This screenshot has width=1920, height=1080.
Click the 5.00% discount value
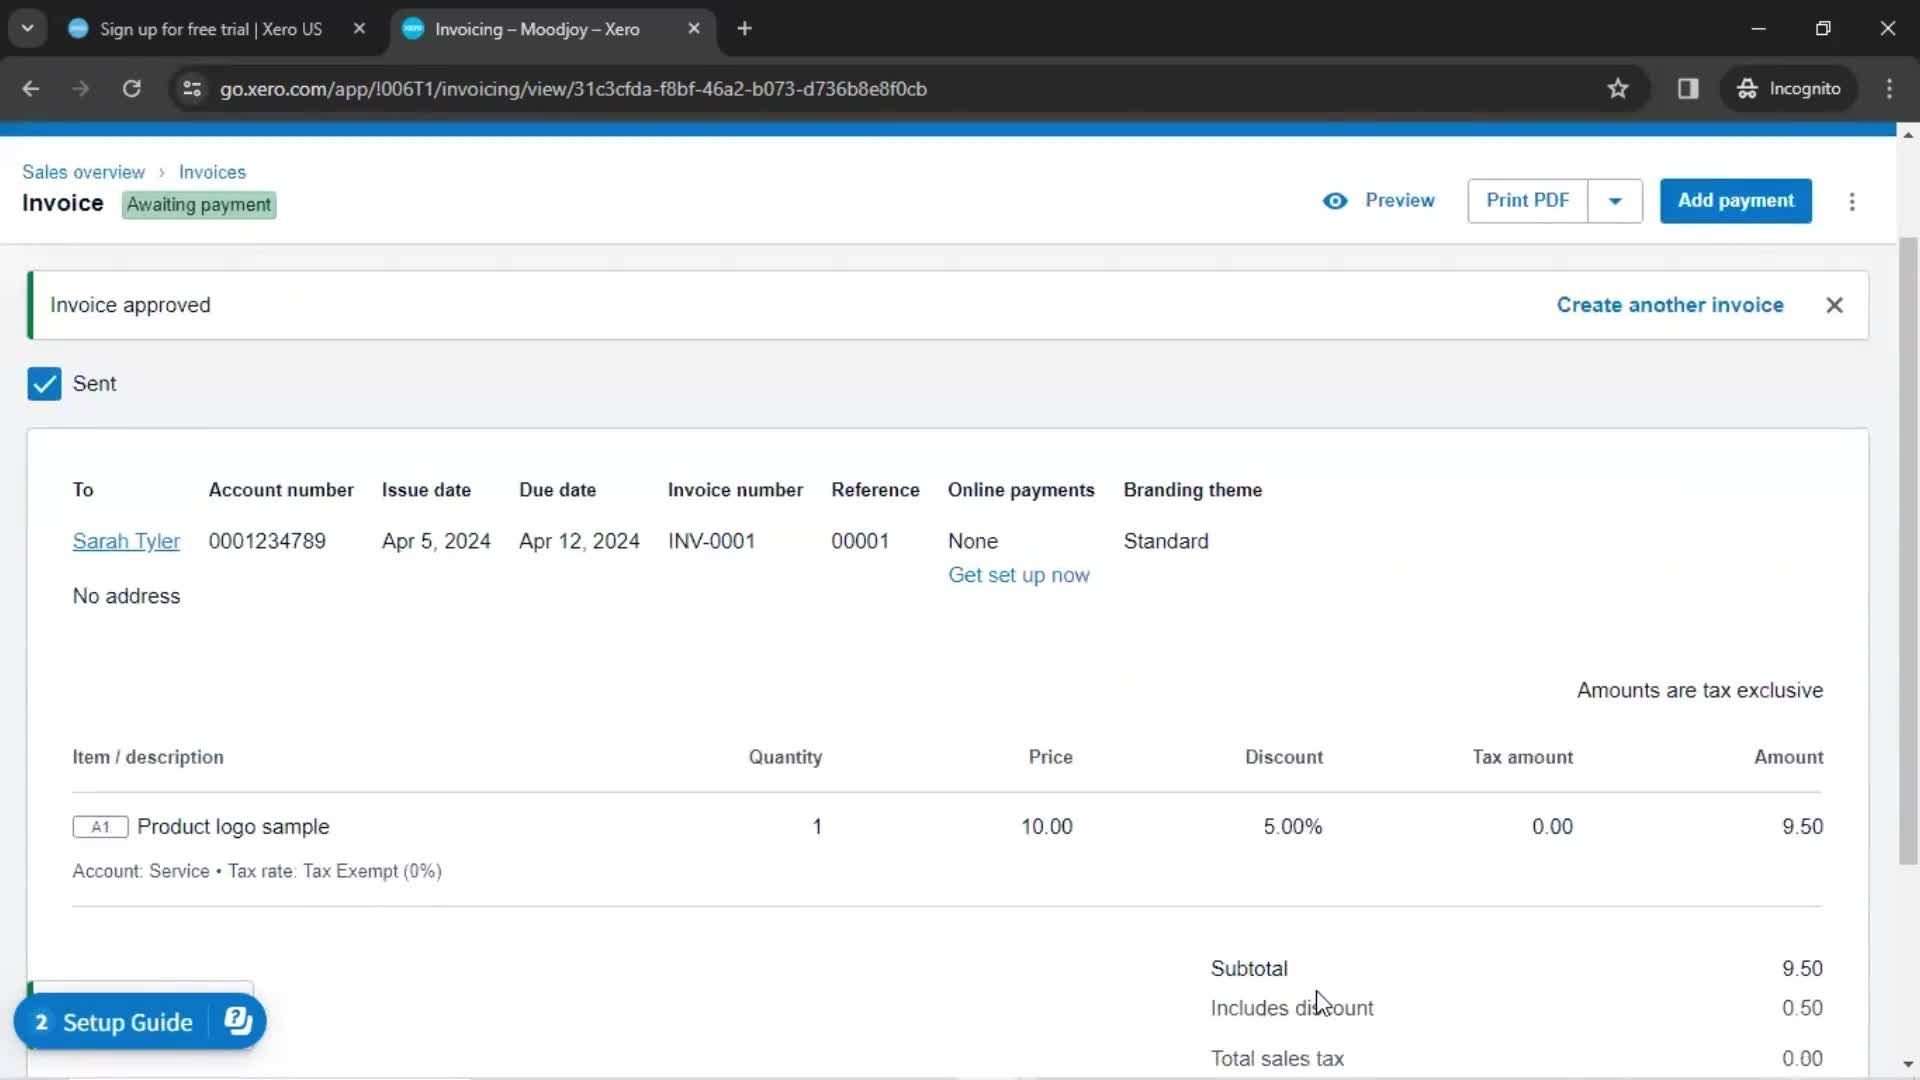pyautogui.click(x=1292, y=827)
